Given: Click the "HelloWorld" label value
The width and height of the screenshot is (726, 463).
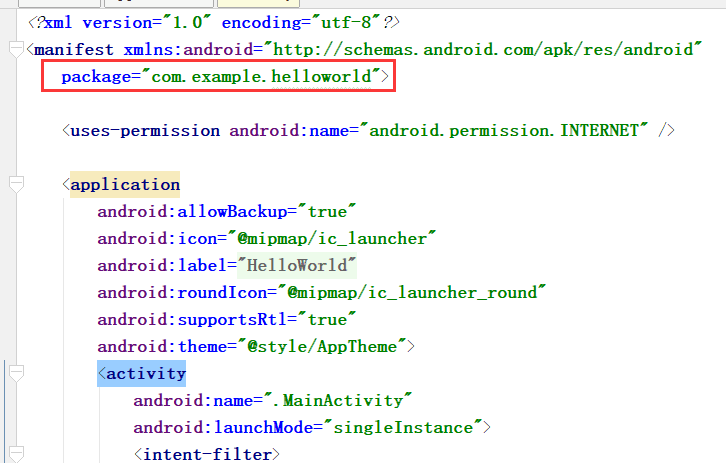Looking at the screenshot, I should pyautogui.click(x=297, y=265).
